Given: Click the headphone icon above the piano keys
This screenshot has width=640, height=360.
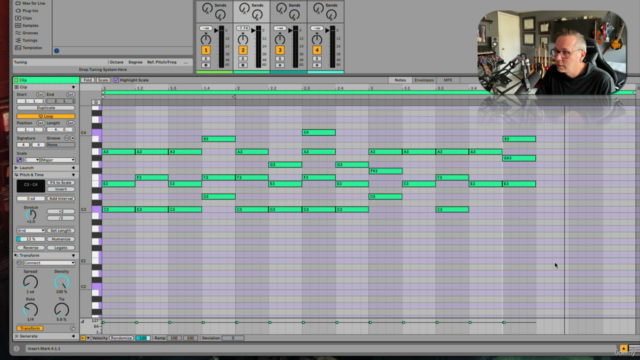Looking at the screenshot, I should click(x=96, y=102).
